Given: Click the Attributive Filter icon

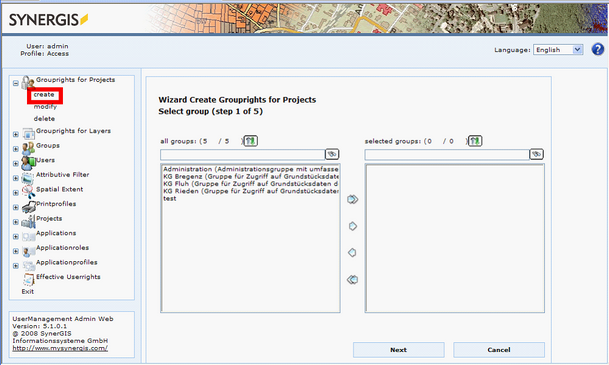Looking at the screenshot, I should (28, 178).
